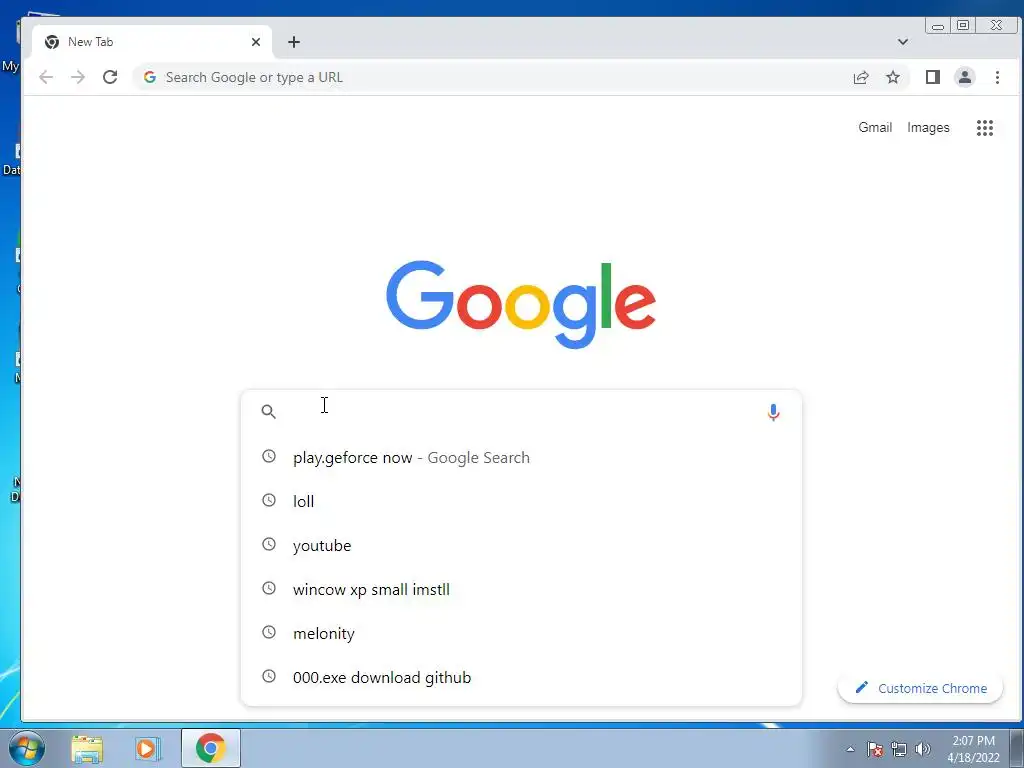This screenshot has width=1024, height=768.
Task: Open the Gmail link
Action: tap(875, 127)
